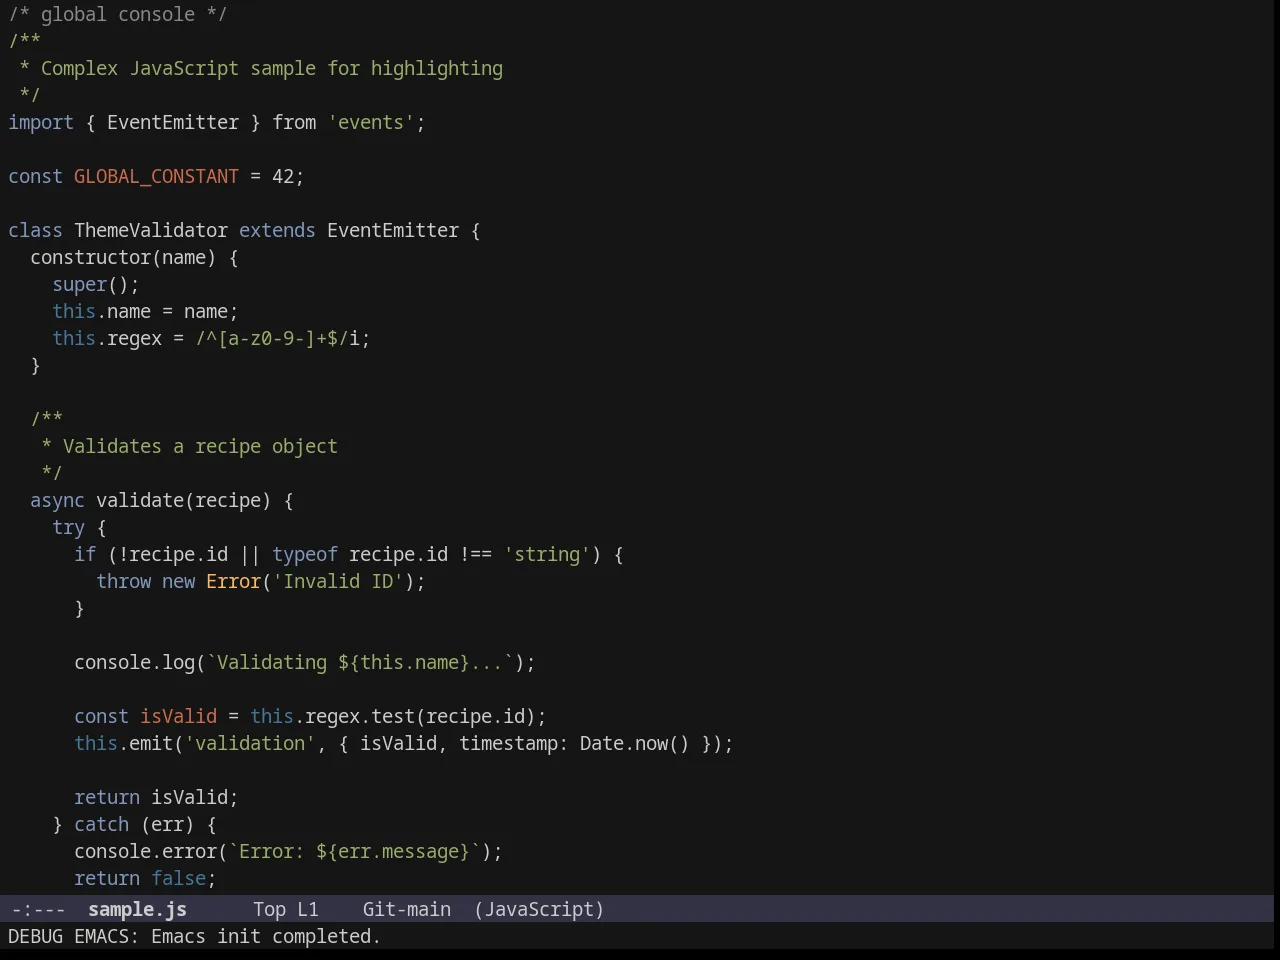This screenshot has width=1280, height=960.
Task: Click 'constructor(name)' method definition
Action: tap(123, 257)
